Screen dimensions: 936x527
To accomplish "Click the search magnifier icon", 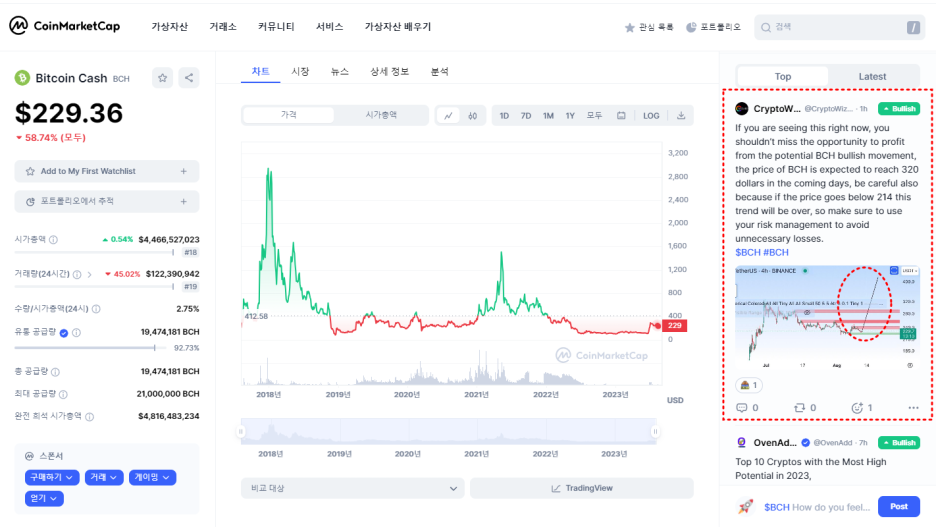I will coord(766,27).
